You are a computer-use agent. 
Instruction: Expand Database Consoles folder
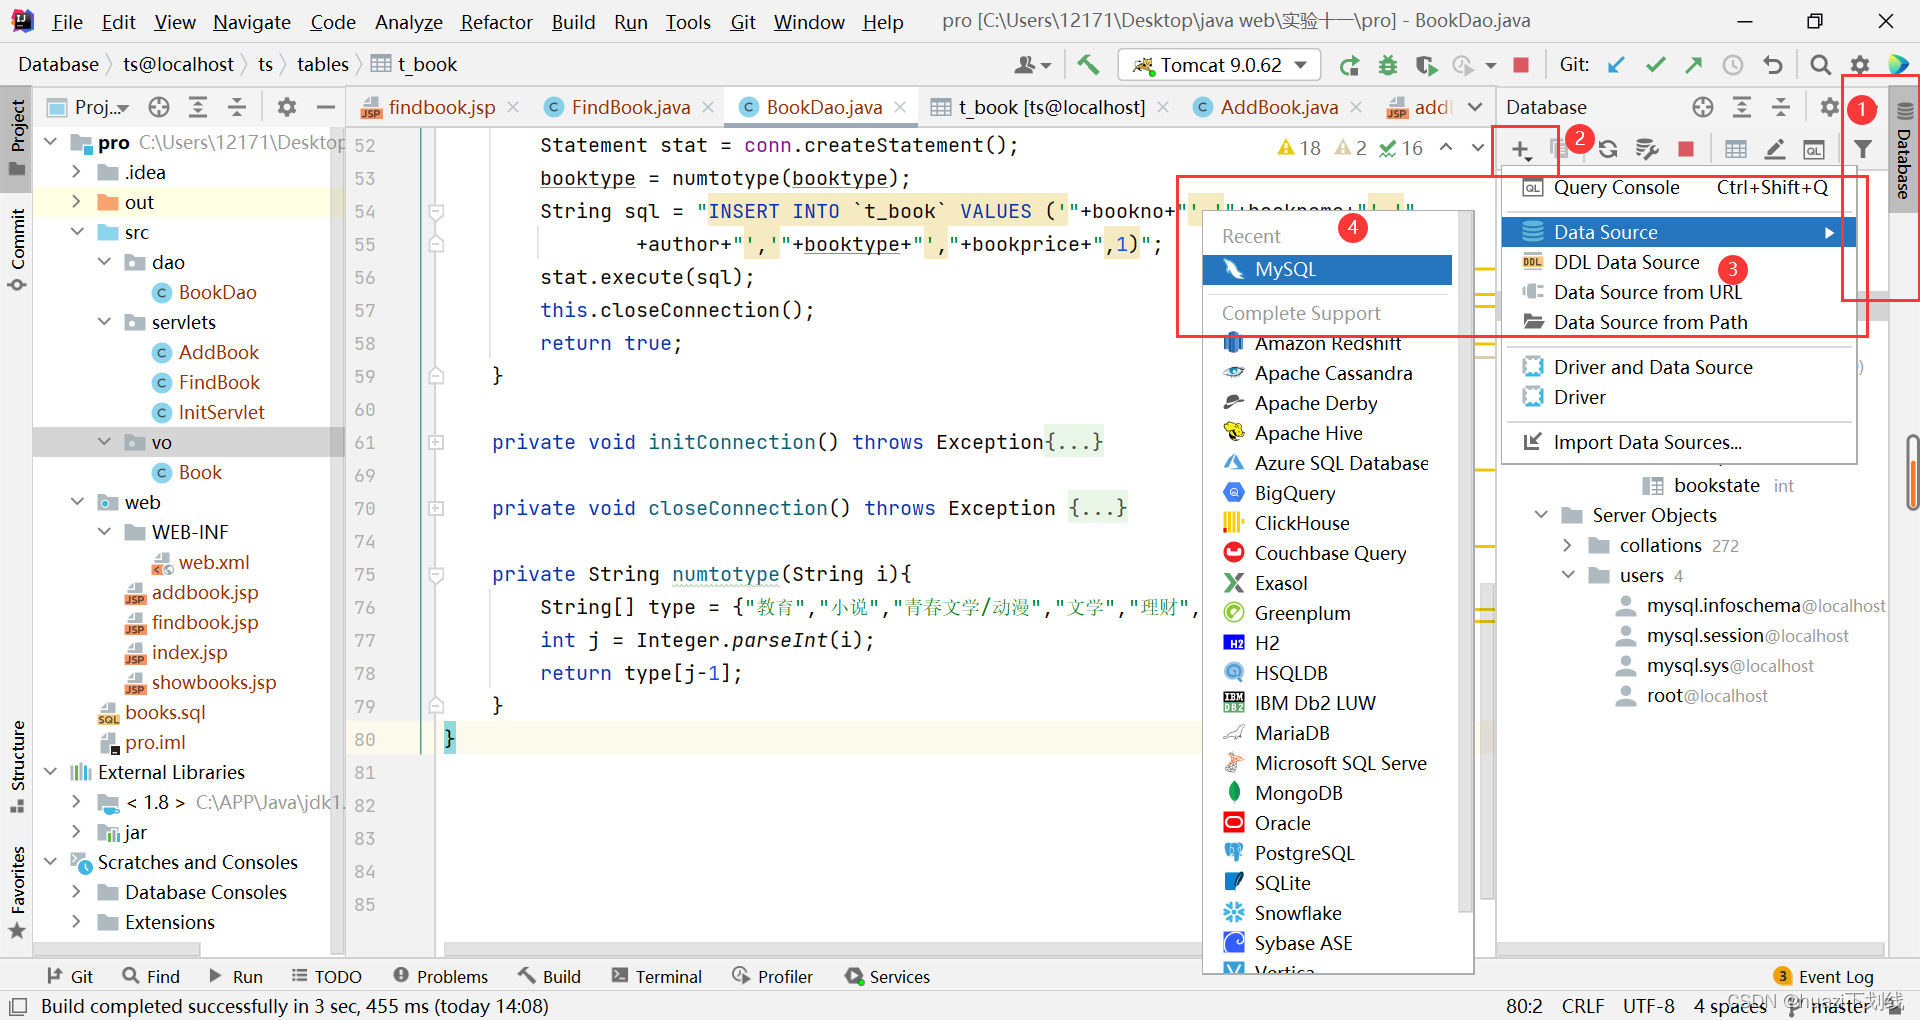coord(76,892)
